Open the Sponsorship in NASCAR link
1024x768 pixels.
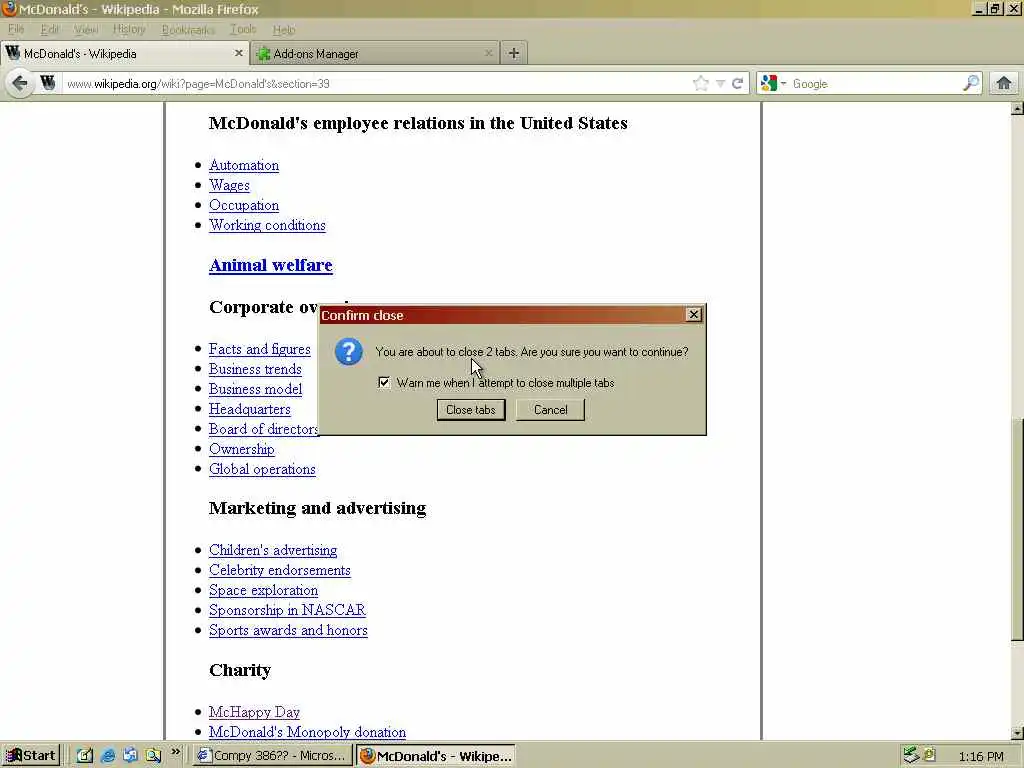(x=287, y=610)
